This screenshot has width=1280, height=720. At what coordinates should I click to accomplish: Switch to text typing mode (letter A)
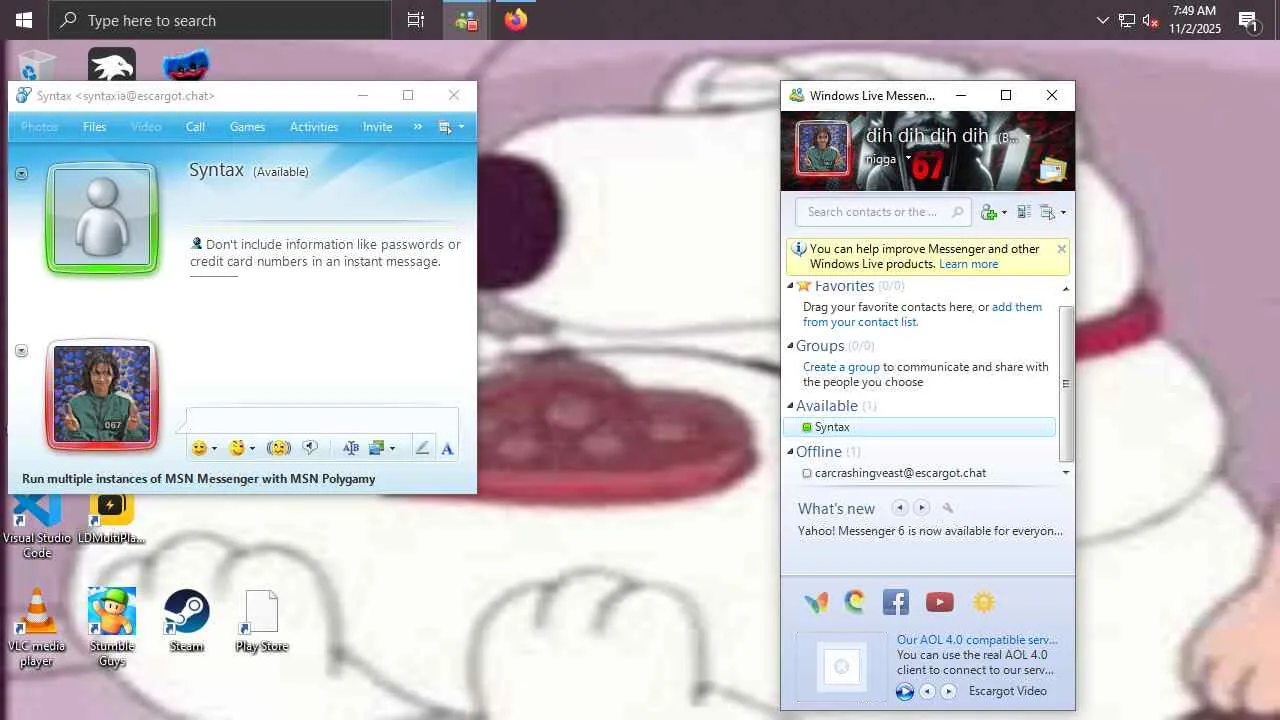[x=447, y=448]
